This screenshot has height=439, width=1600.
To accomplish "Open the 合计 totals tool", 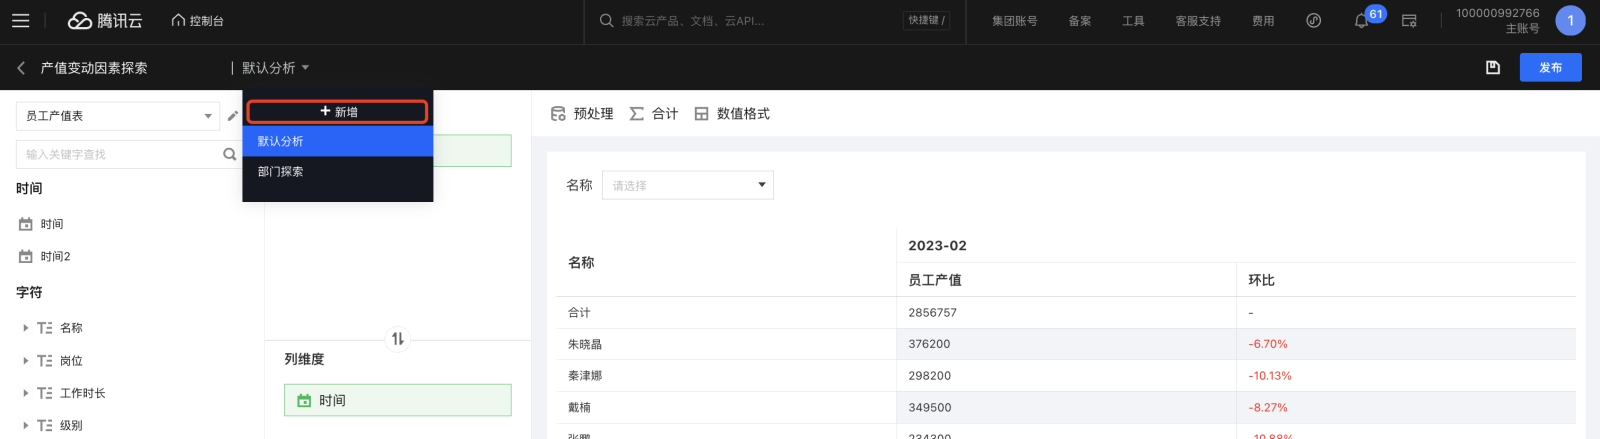I will [x=654, y=114].
